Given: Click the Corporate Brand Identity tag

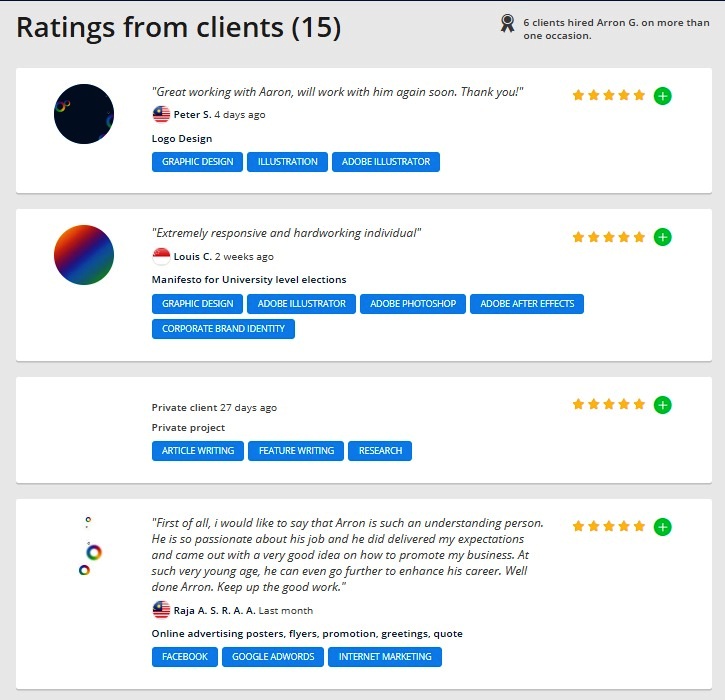Looking at the screenshot, I should tap(223, 329).
